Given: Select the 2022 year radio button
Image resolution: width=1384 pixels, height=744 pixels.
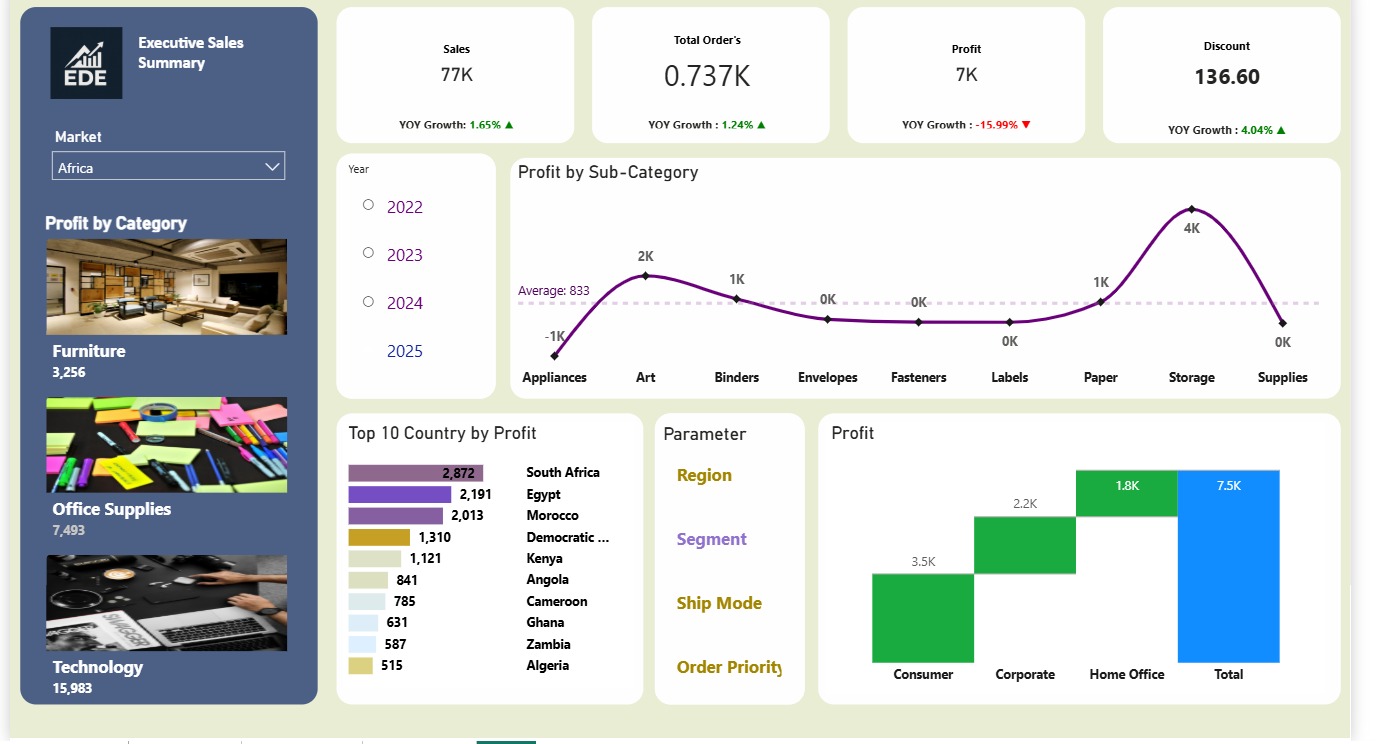Looking at the screenshot, I should [x=368, y=205].
